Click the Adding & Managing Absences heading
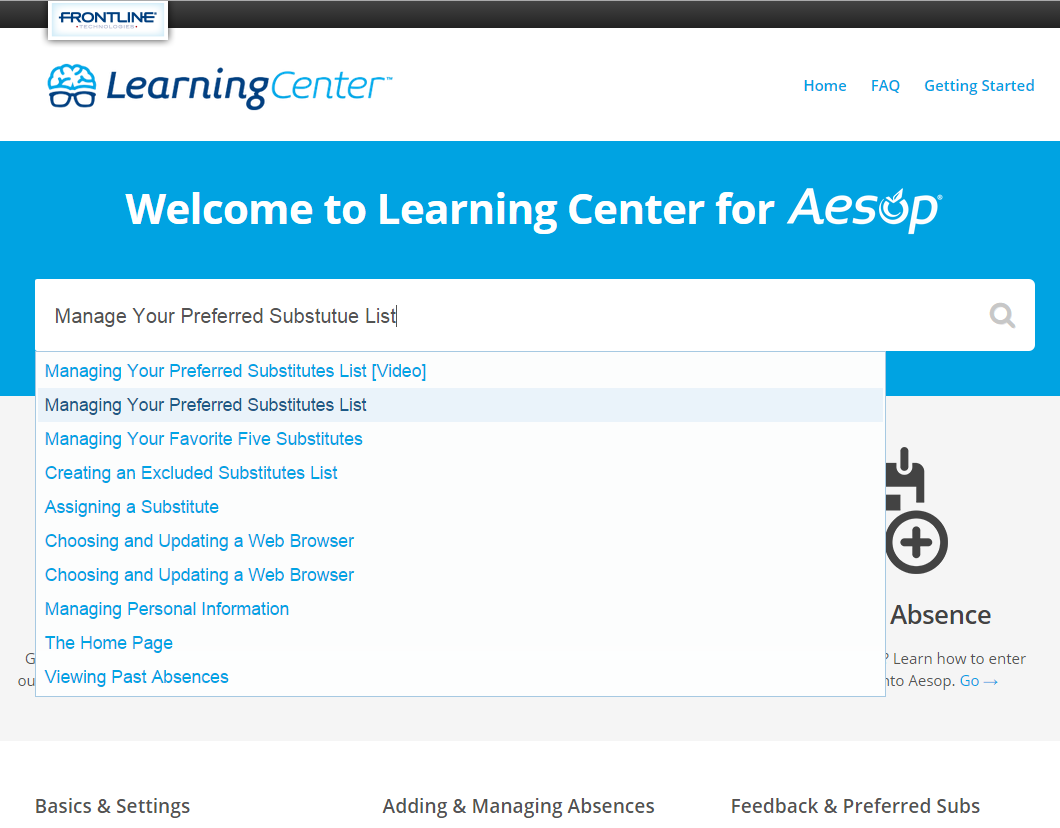Viewport: 1060px width, 828px height. 519,806
